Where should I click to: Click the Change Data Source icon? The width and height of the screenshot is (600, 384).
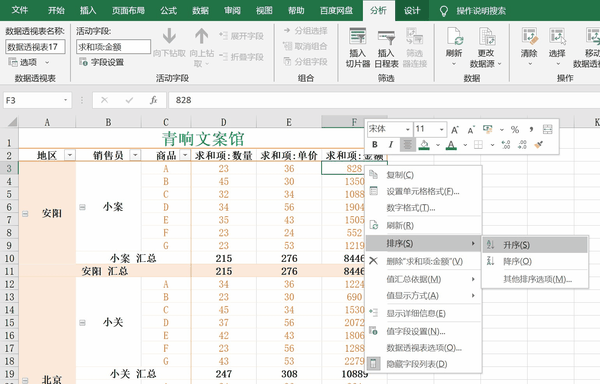coord(486,36)
